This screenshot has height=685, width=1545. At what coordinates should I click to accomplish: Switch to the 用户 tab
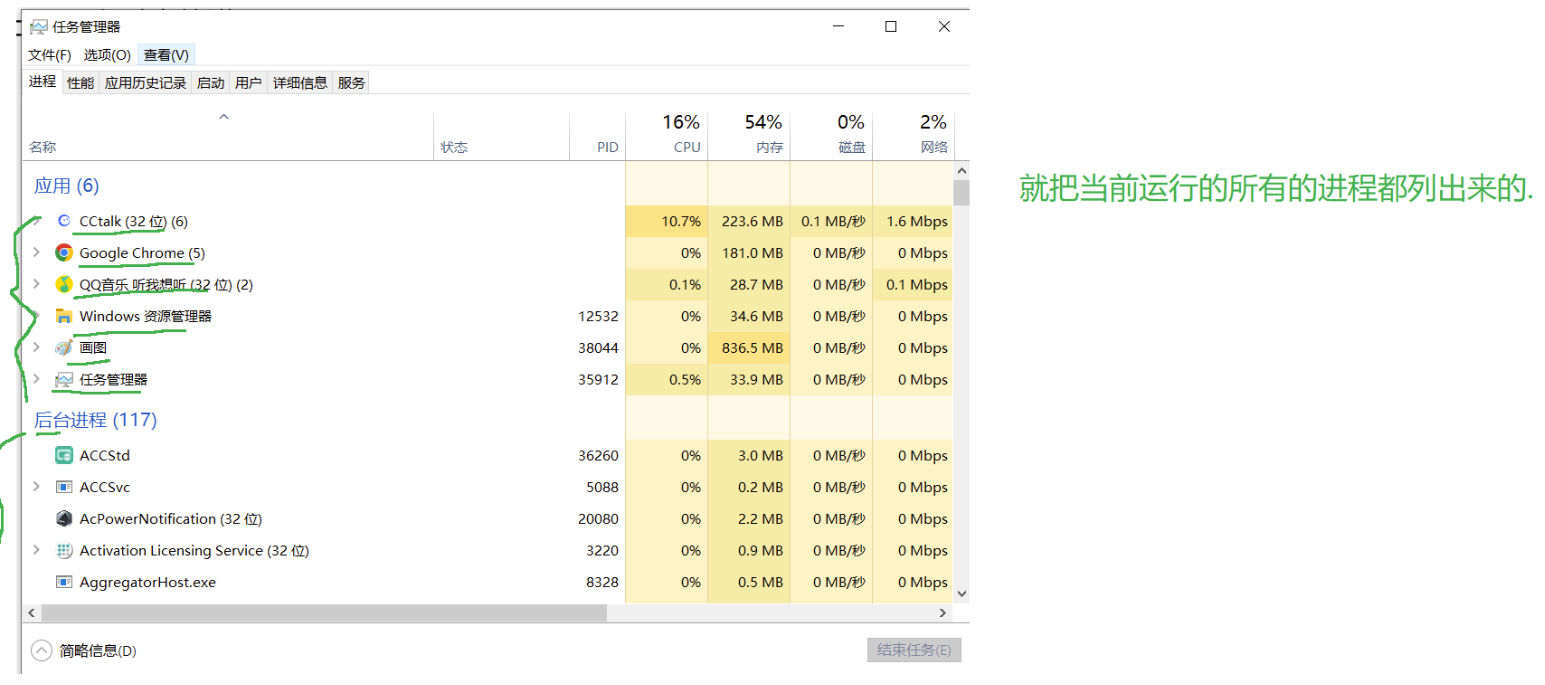(248, 83)
